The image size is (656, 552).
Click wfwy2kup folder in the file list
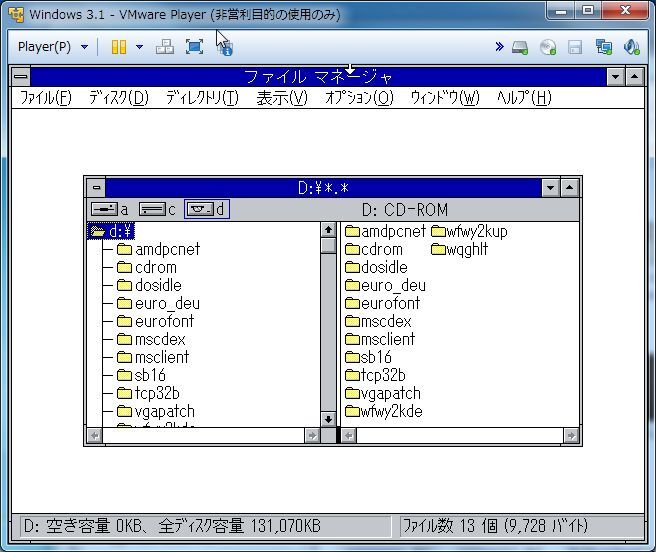pyautogui.click(x=469, y=231)
